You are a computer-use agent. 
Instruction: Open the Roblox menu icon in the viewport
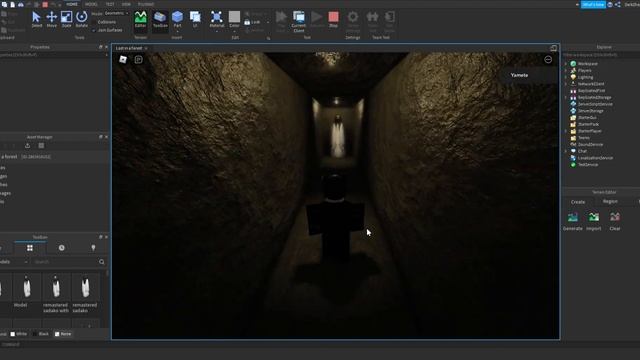(x=123, y=60)
